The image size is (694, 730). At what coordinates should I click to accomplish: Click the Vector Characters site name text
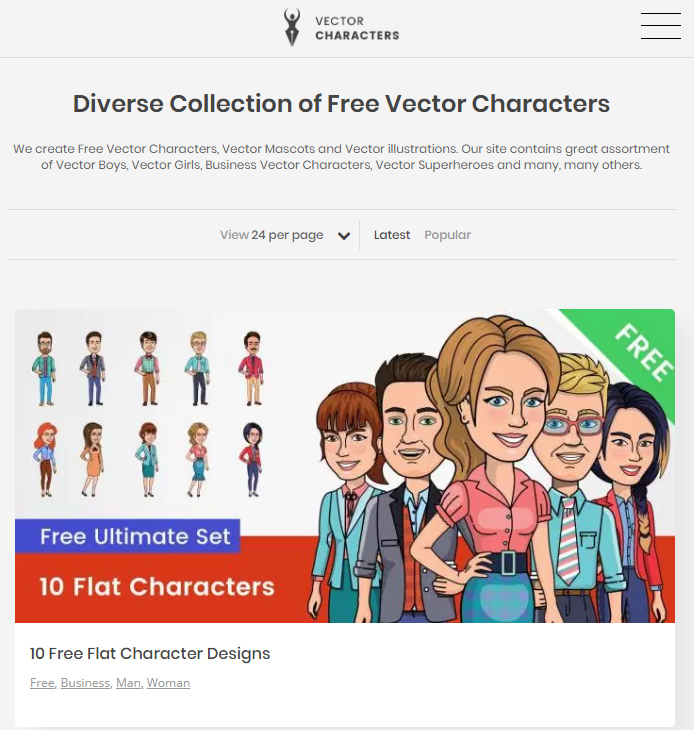click(x=357, y=28)
